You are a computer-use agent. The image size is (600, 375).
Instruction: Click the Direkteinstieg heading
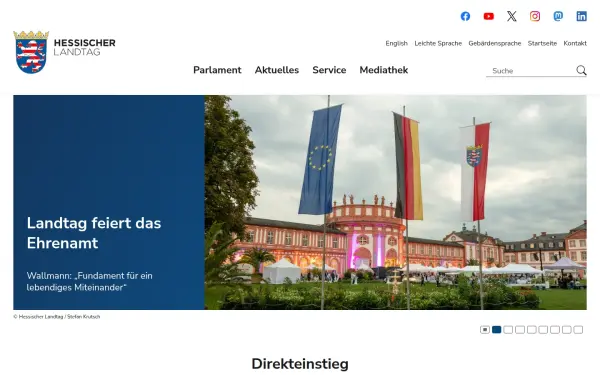(300, 364)
